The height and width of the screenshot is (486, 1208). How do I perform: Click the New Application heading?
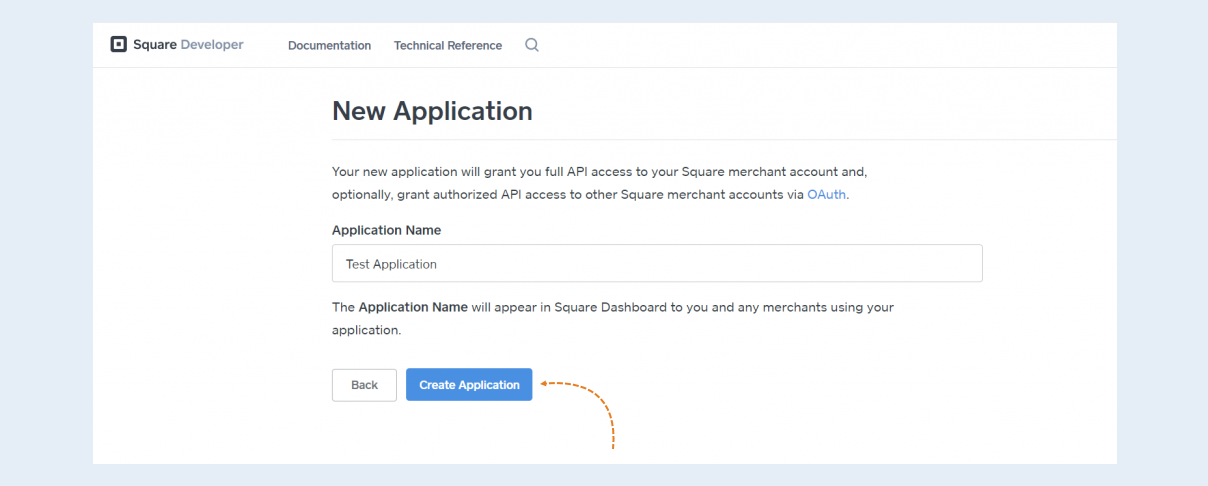click(432, 111)
